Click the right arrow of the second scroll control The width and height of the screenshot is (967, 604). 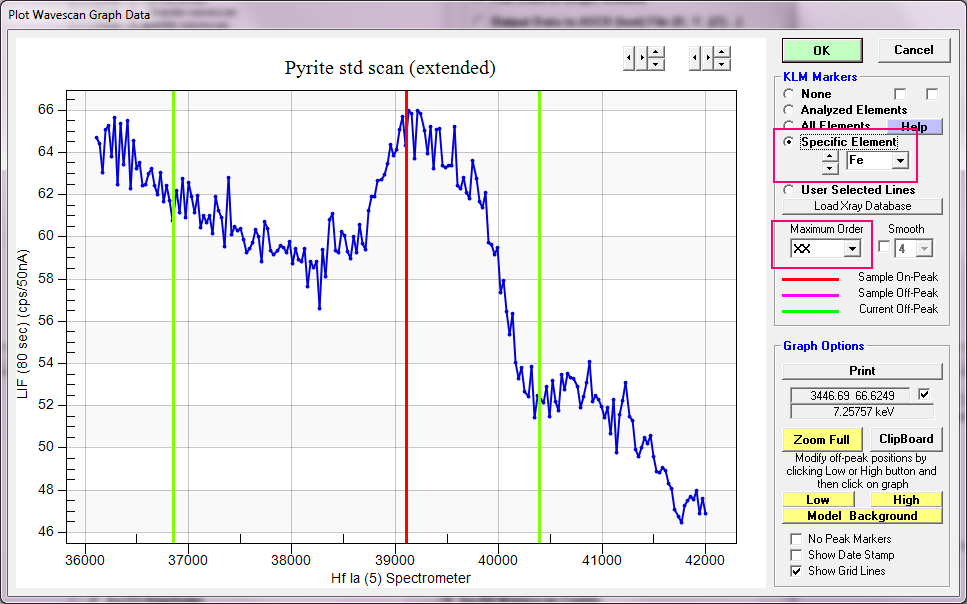click(x=707, y=58)
